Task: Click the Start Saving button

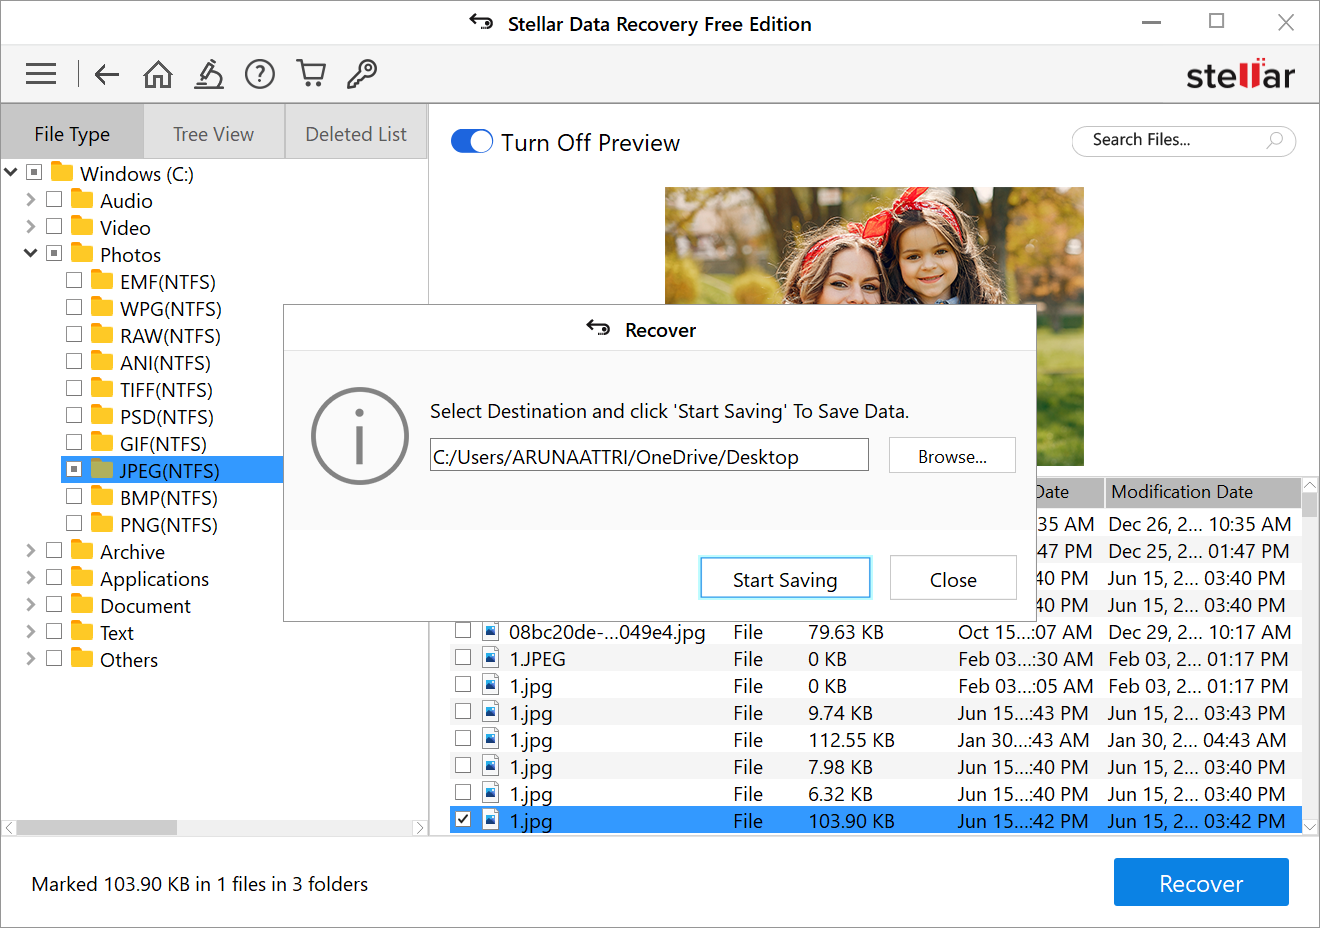Action: click(785, 579)
